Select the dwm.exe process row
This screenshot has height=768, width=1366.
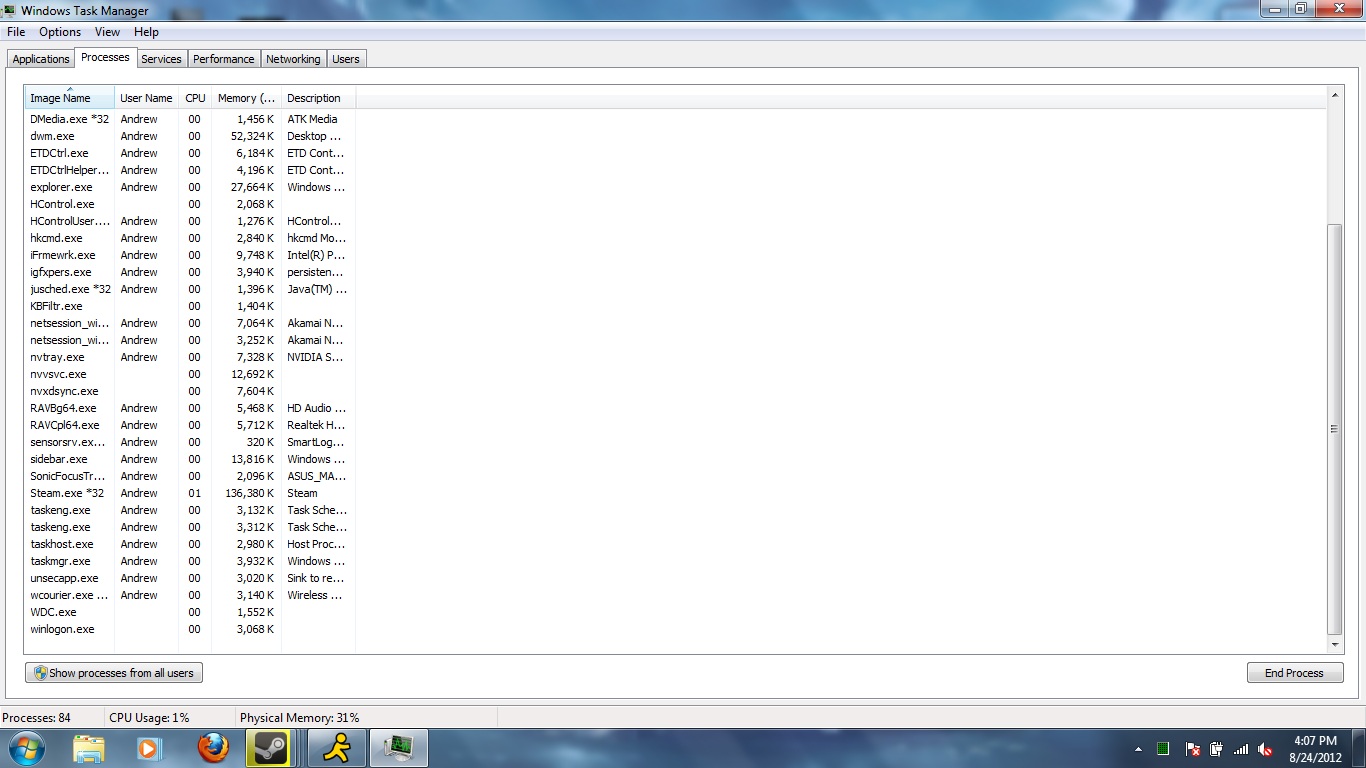click(x=190, y=136)
